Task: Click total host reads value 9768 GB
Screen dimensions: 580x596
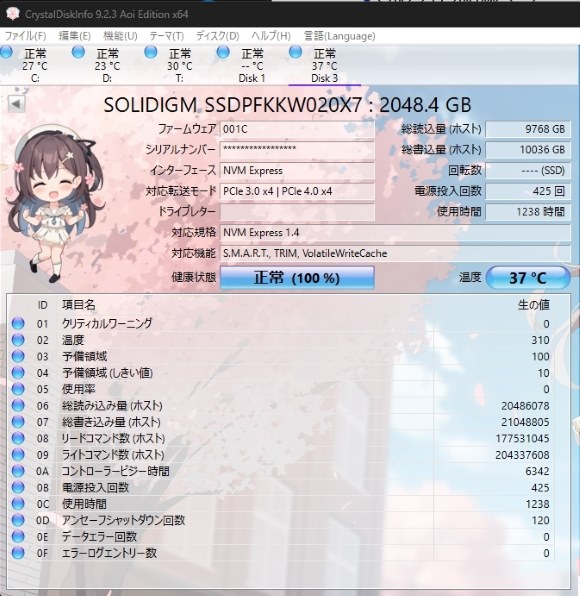Action: point(528,129)
